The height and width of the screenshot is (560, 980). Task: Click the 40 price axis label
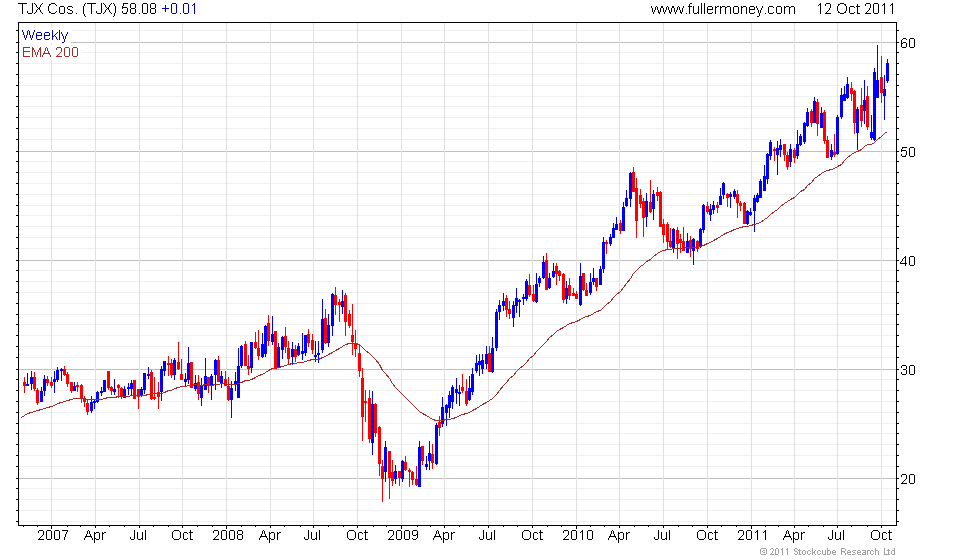(x=908, y=261)
